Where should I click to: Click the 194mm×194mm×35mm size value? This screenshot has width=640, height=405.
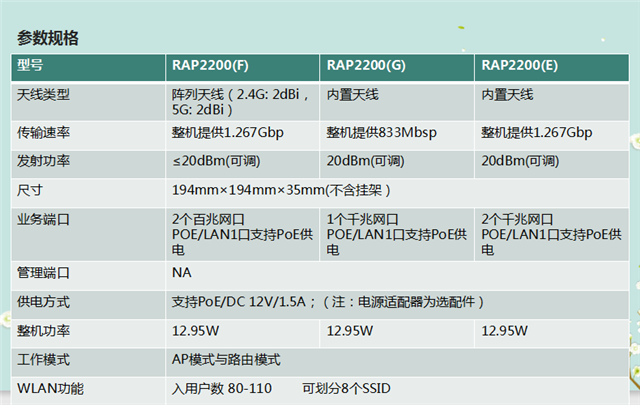(x=280, y=189)
